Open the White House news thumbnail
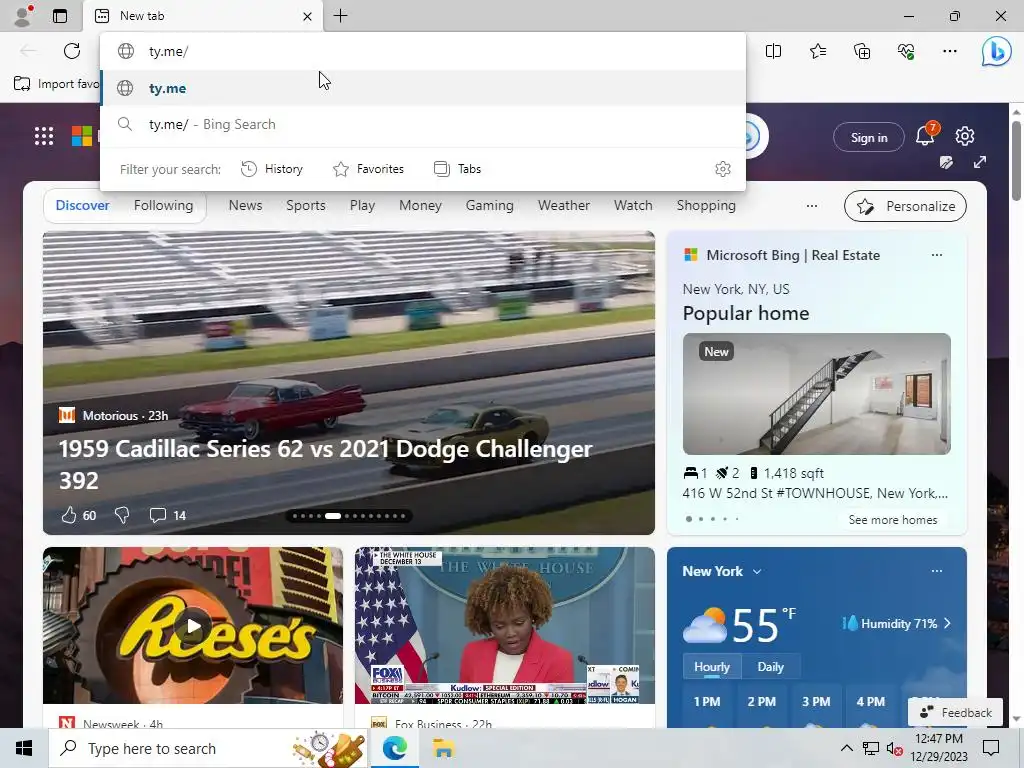This screenshot has width=1024, height=768. click(x=505, y=626)
